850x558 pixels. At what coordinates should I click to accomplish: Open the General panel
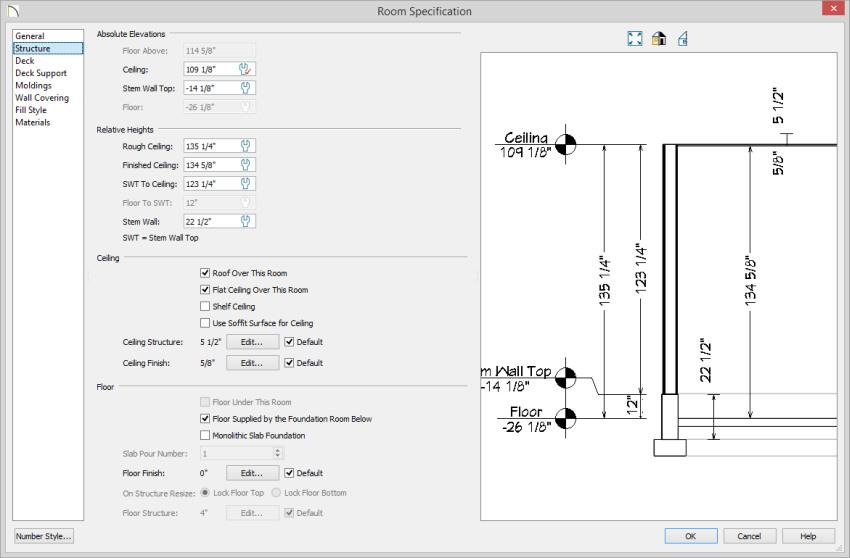click(30, 36)
